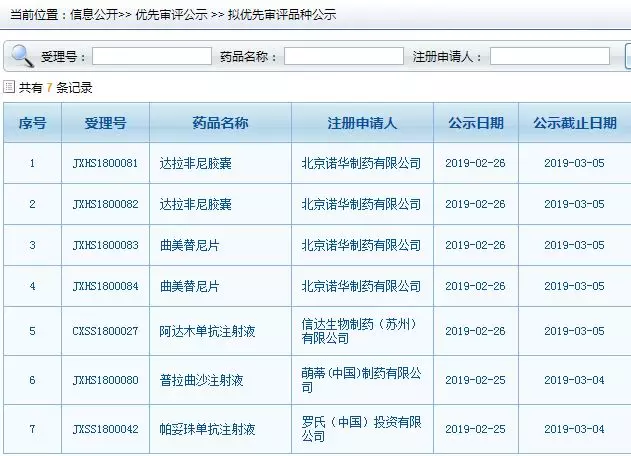Click 达拉非尼胶囊 in row 2
The image size is (631, 456).
tap(196, 204)
